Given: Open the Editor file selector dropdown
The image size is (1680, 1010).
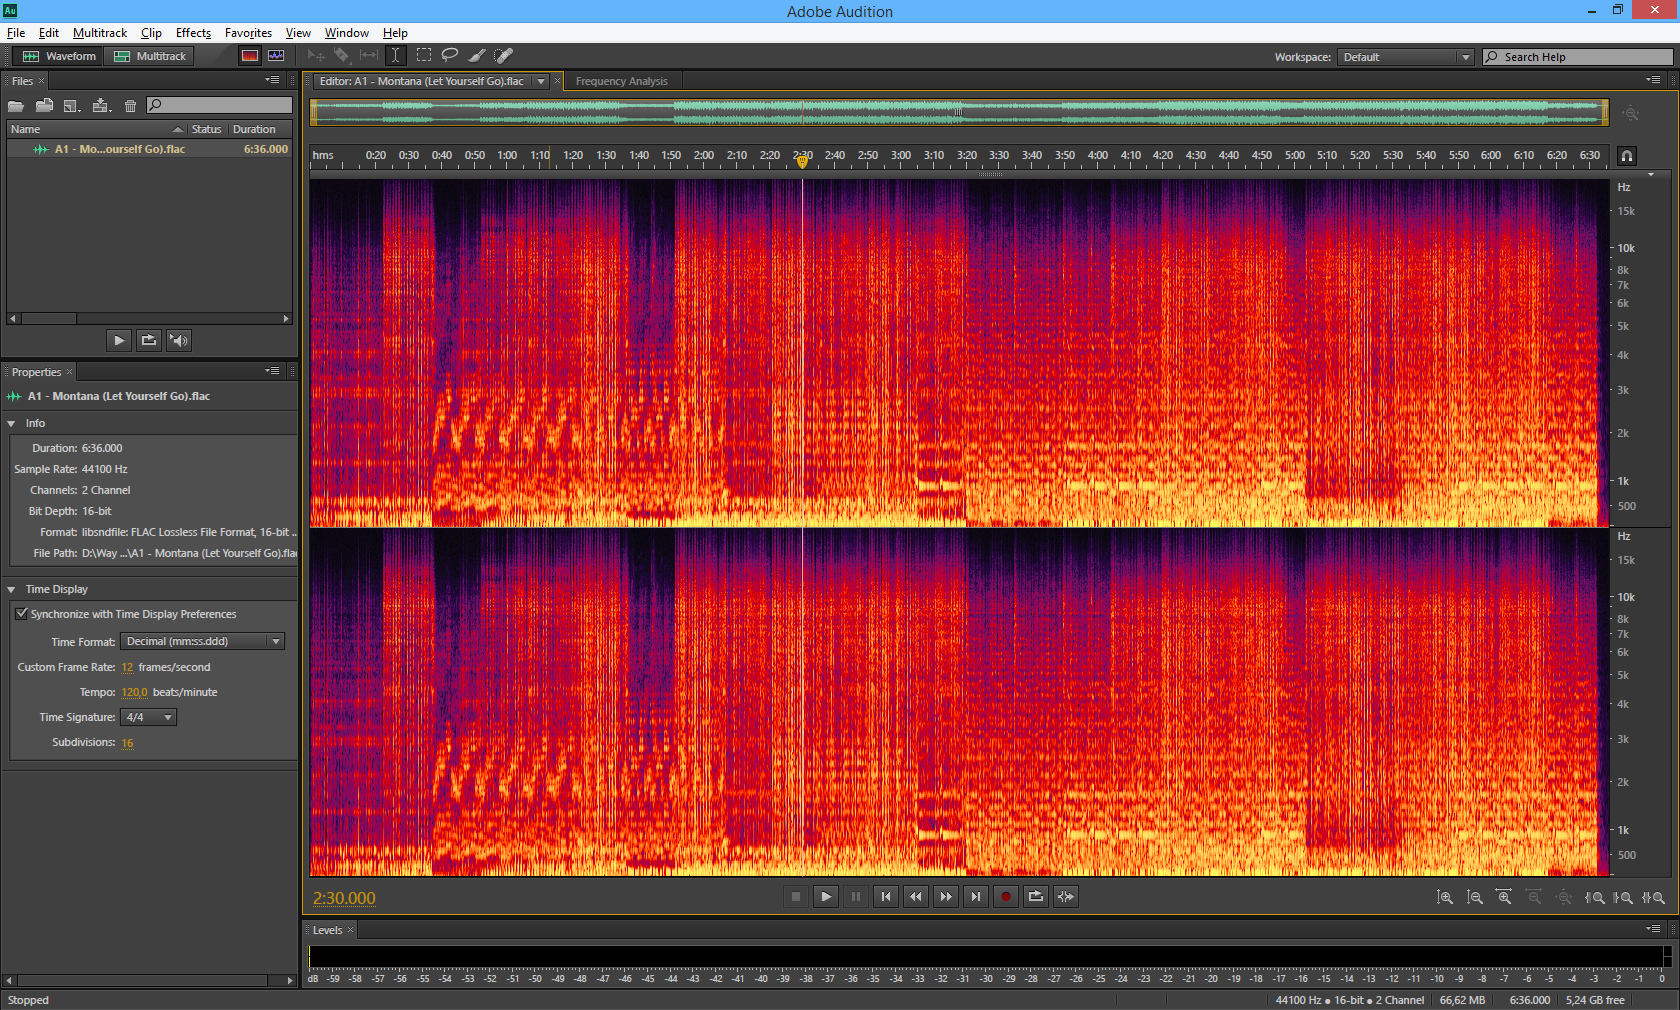Looking at the screenshot, I should tap(541, 81).
